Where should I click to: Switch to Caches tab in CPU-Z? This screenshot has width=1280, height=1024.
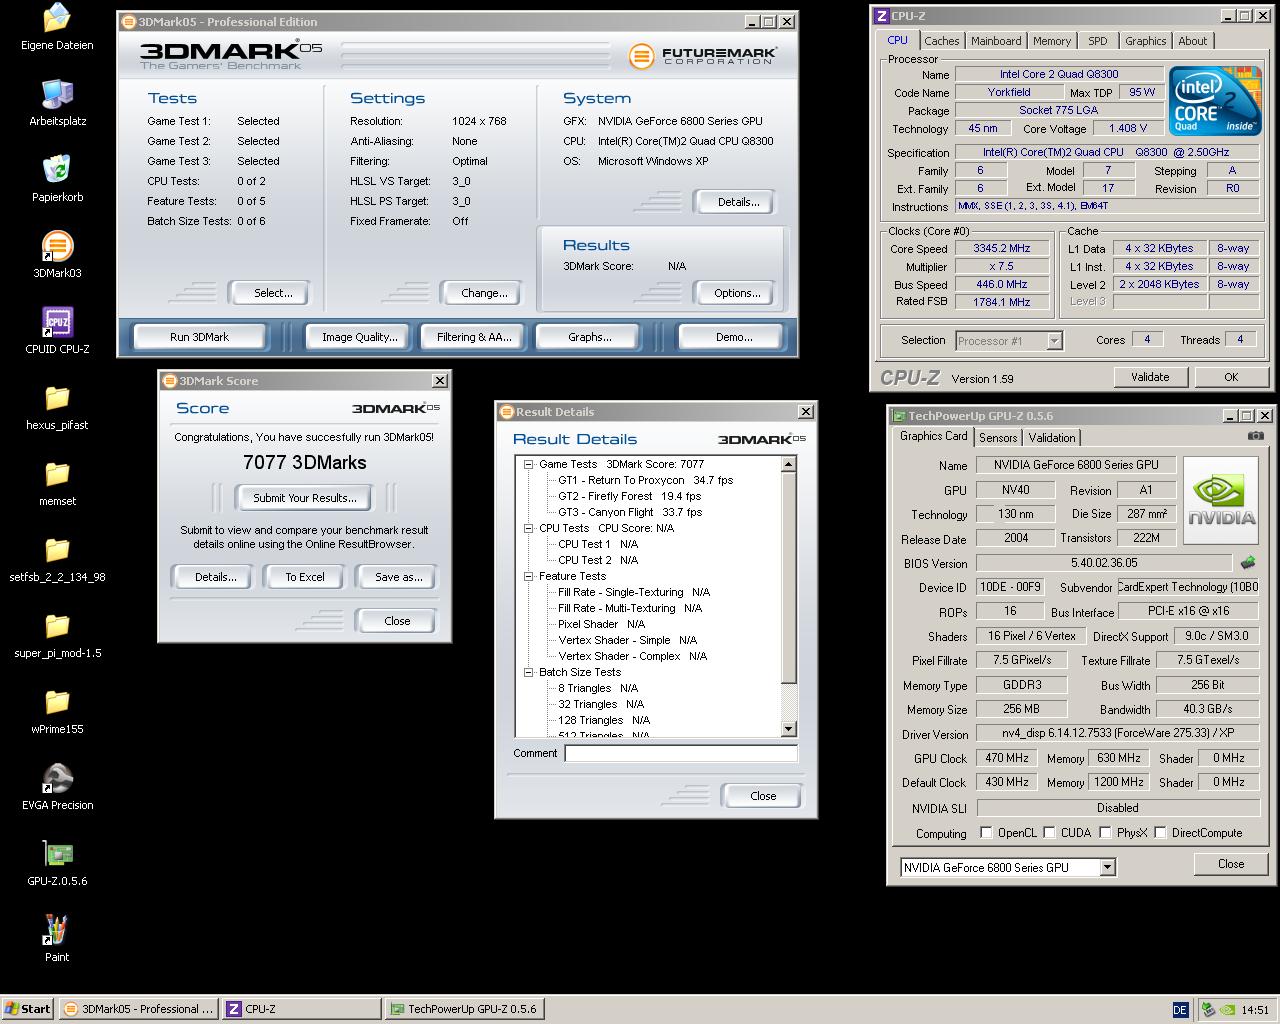[x=941, y=41]
